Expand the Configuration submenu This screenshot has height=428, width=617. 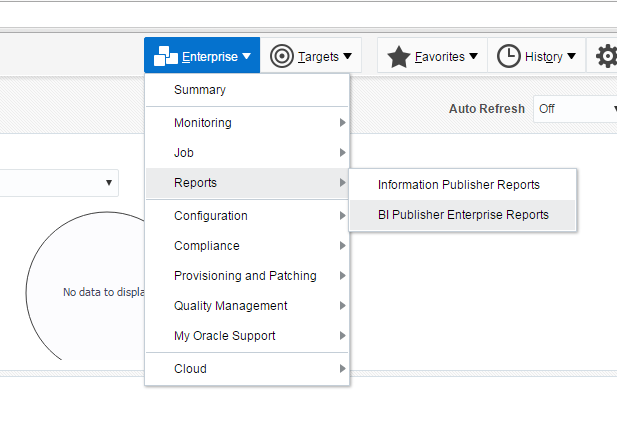tap(247, 216)
